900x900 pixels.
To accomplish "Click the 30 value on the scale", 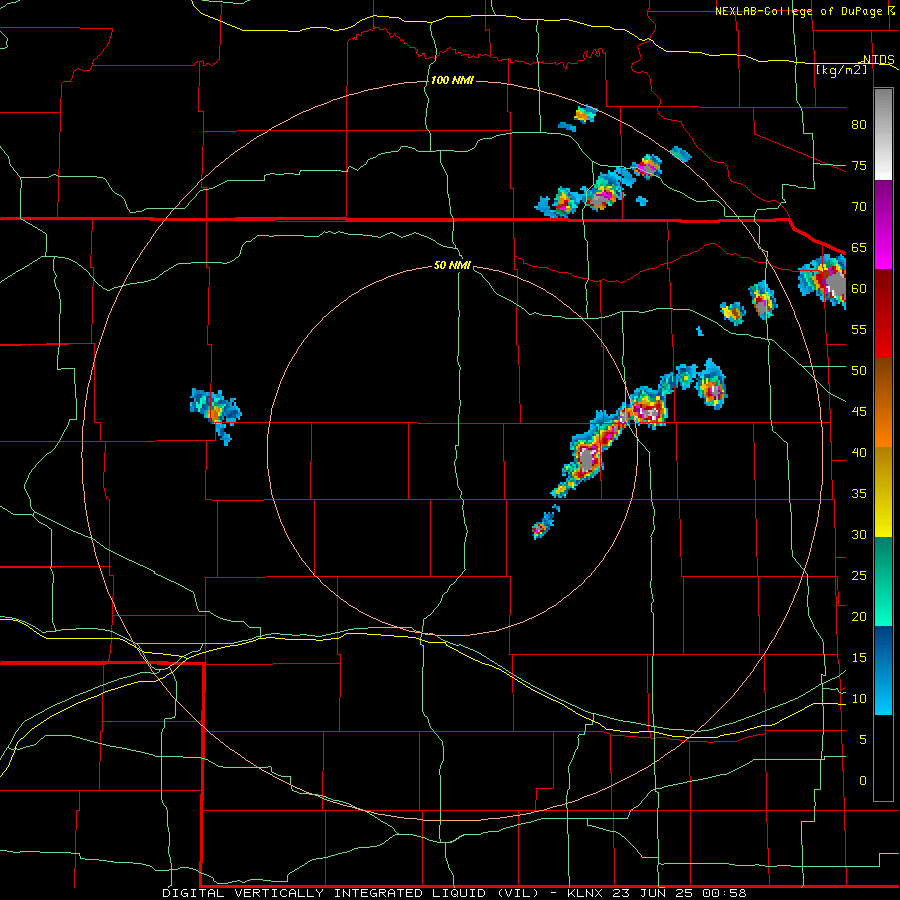I will (x=859, y=534).
